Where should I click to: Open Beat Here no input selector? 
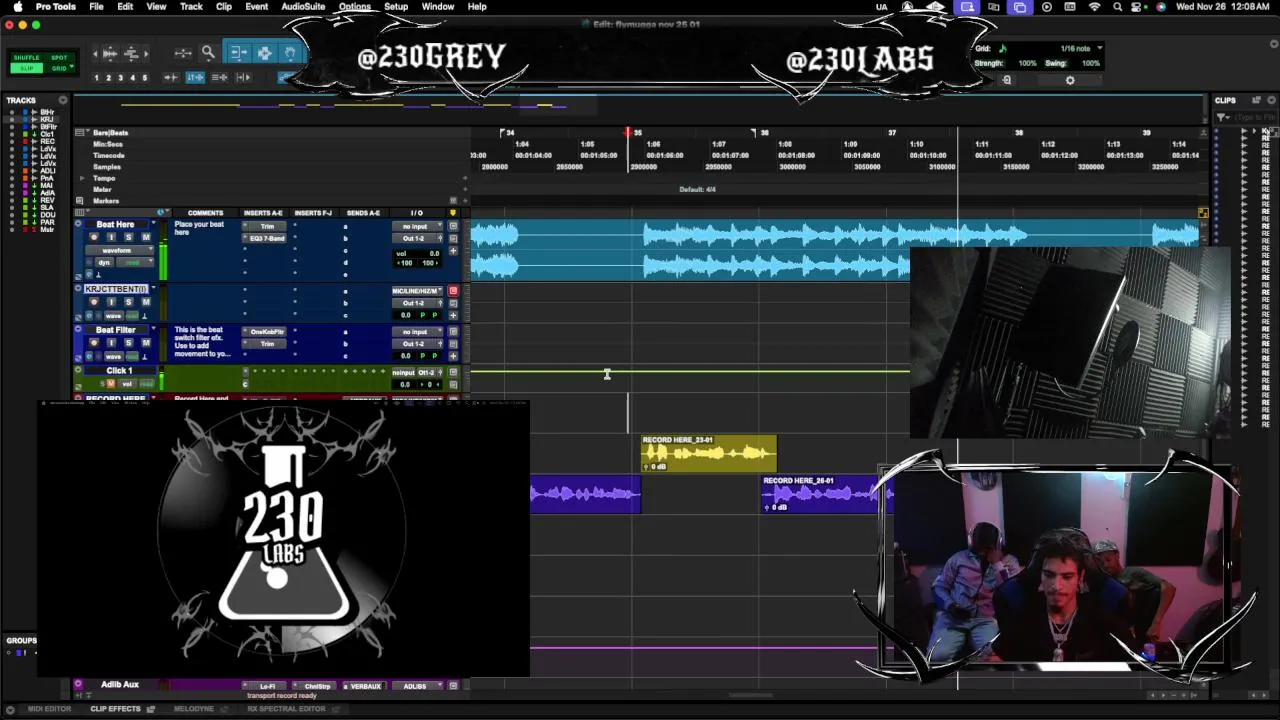[417, 226]
